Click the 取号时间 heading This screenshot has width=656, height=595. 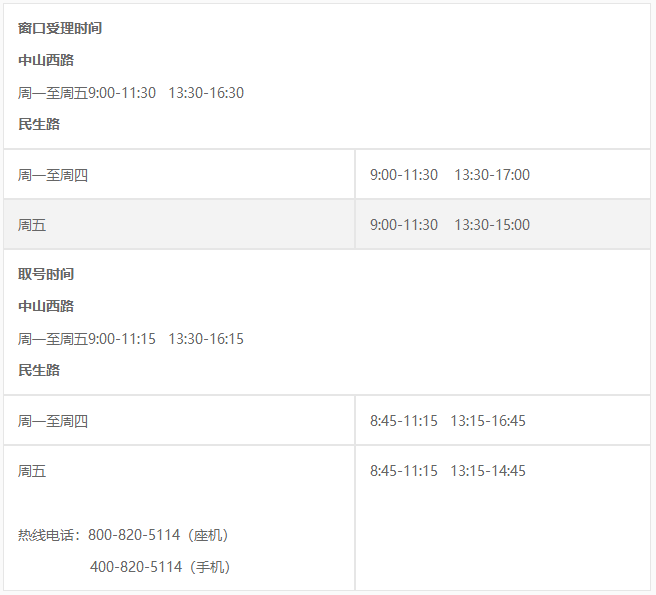coord(46,274)
